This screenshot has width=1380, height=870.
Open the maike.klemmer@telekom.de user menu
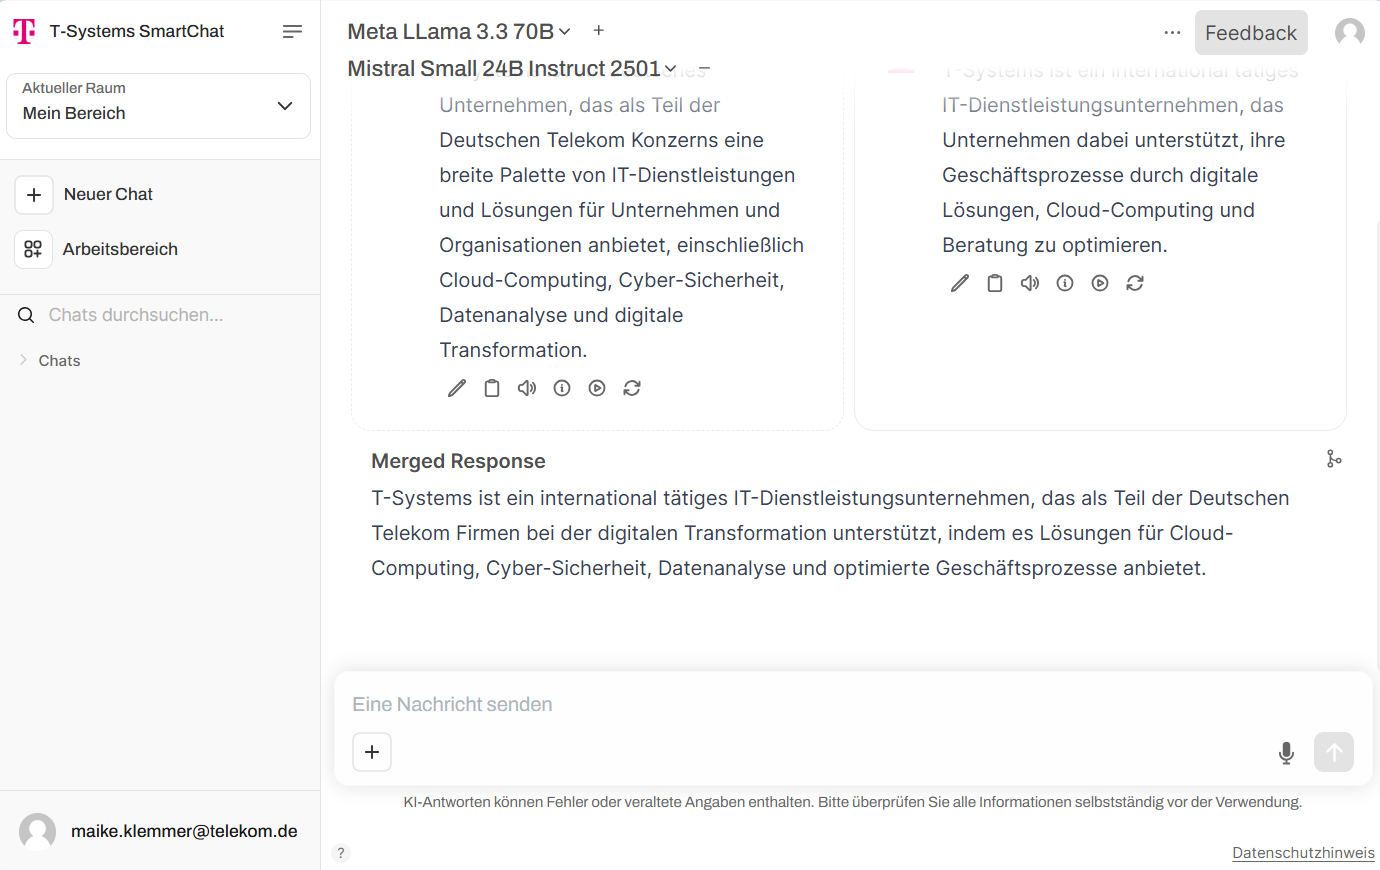pyautogui.click(x=160, y=831)
